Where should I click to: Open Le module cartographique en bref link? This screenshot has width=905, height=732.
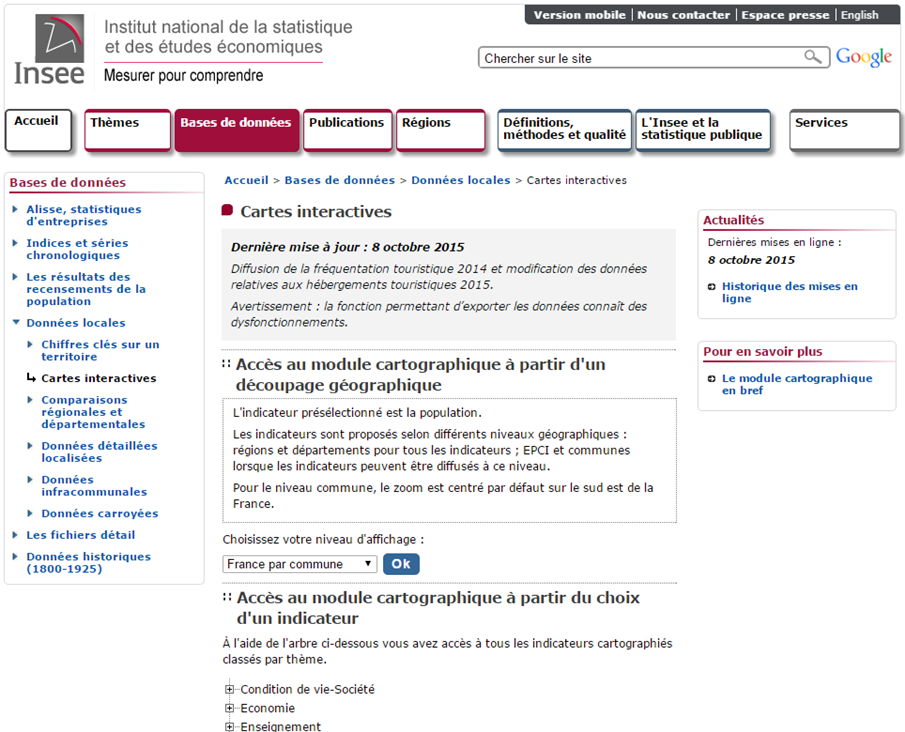797,384
